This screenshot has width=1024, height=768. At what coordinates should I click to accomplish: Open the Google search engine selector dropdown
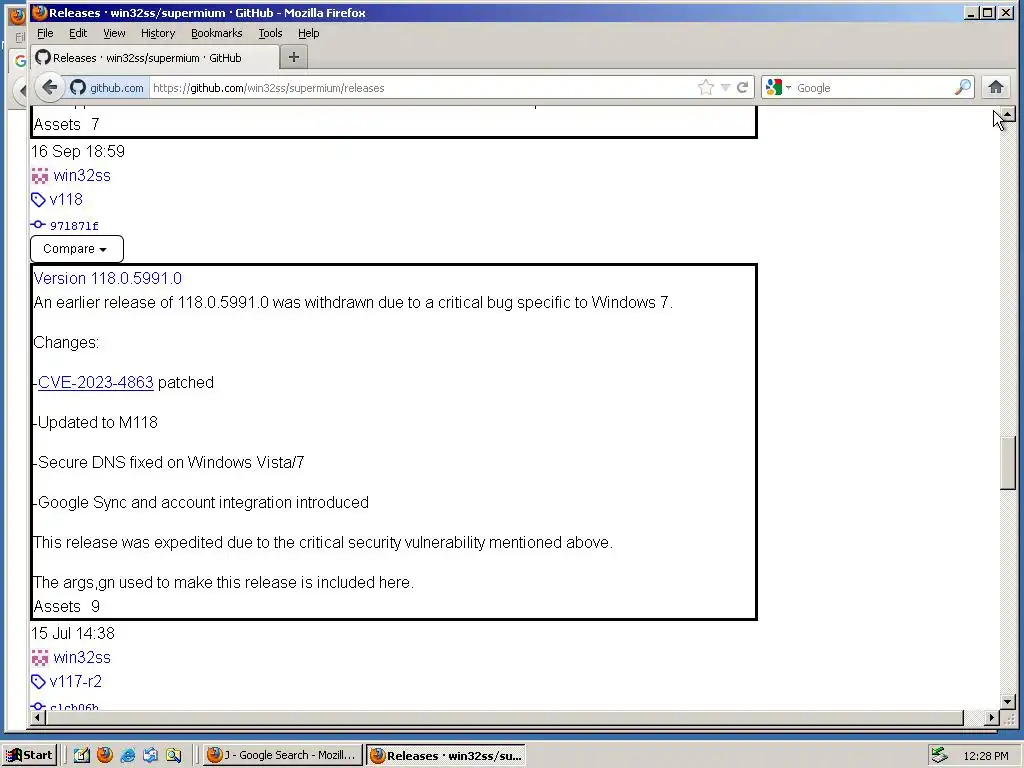pos(778,88)
